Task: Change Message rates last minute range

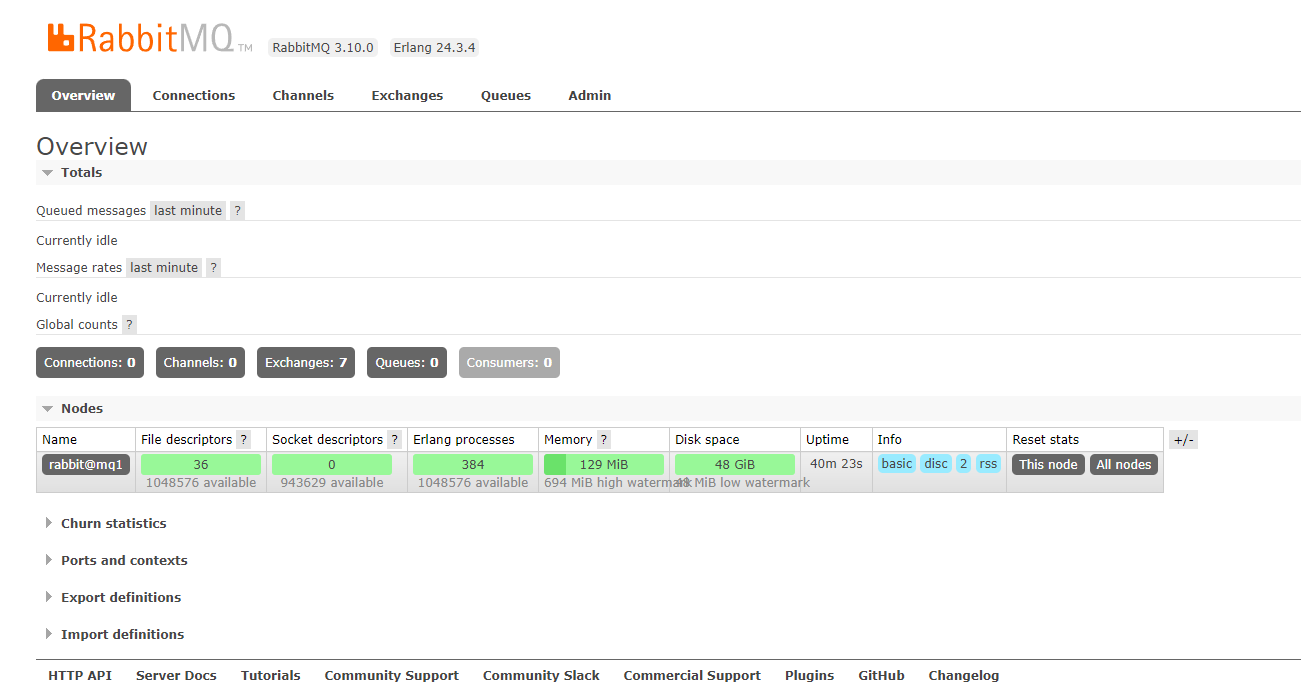Action: coord(164,268)
